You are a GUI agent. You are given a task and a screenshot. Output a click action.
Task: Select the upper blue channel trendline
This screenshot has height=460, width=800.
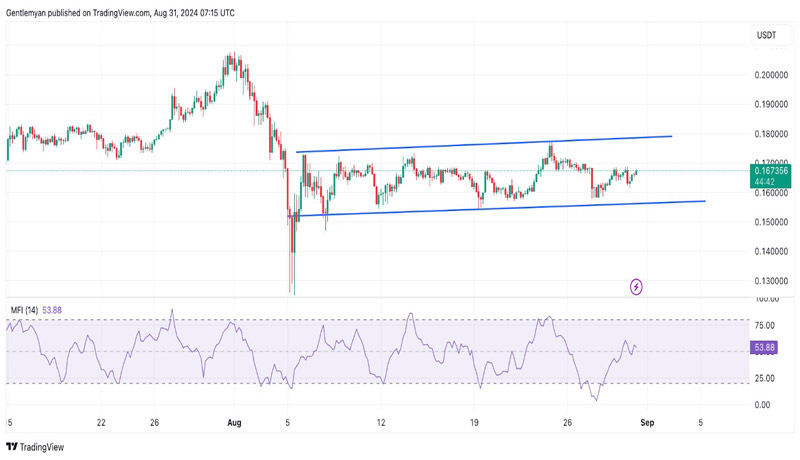tap(484, 144)
